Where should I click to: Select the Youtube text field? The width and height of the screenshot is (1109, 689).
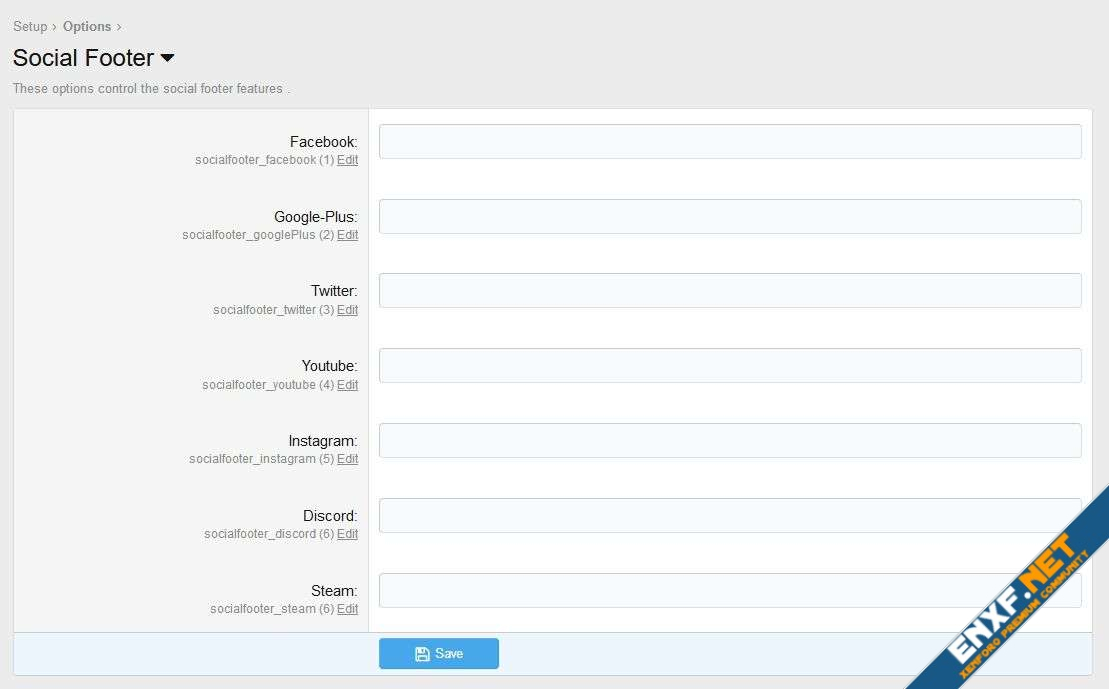[729, 366]
